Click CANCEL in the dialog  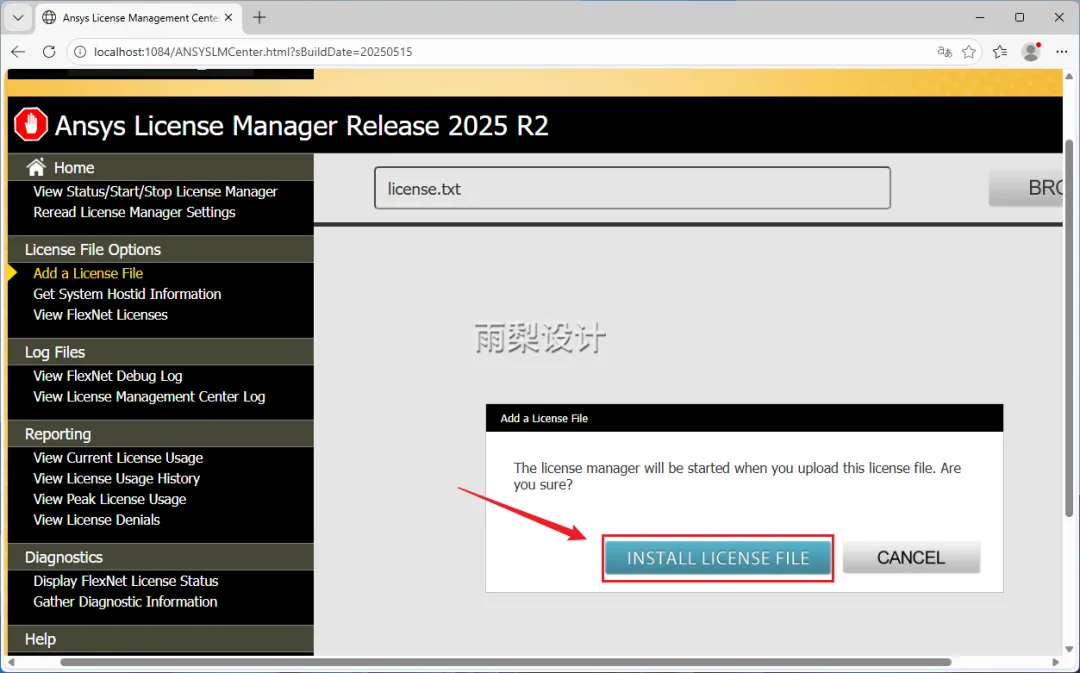pyautogui.click(x=911, y=558)
